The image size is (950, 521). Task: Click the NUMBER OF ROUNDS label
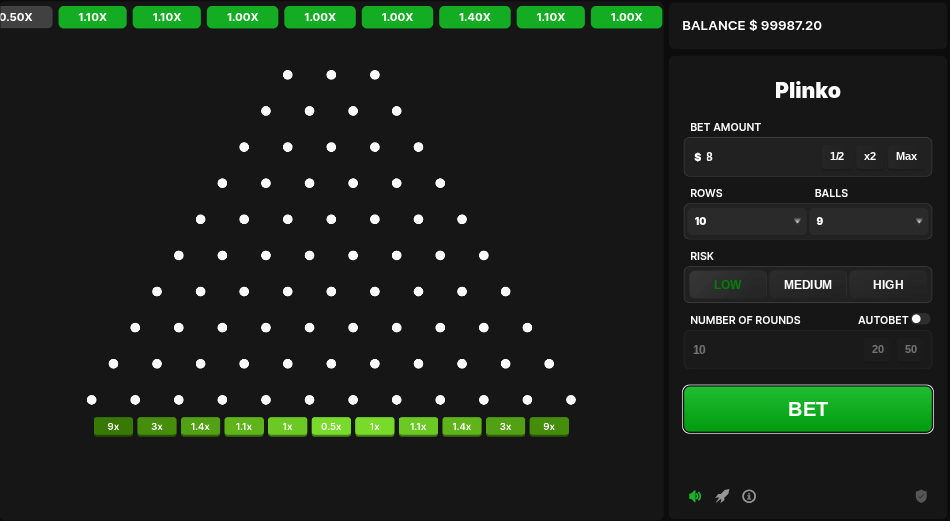pyautogui.click(x=745, y=320)
